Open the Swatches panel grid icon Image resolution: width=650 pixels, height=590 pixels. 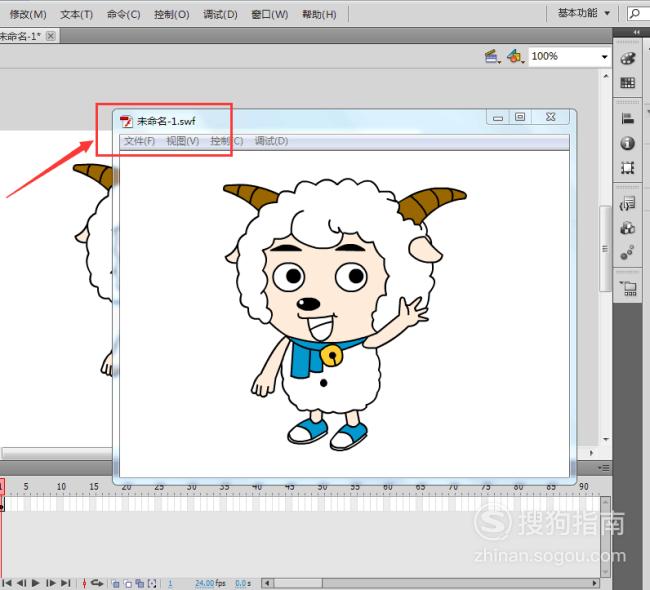[628, 83]
